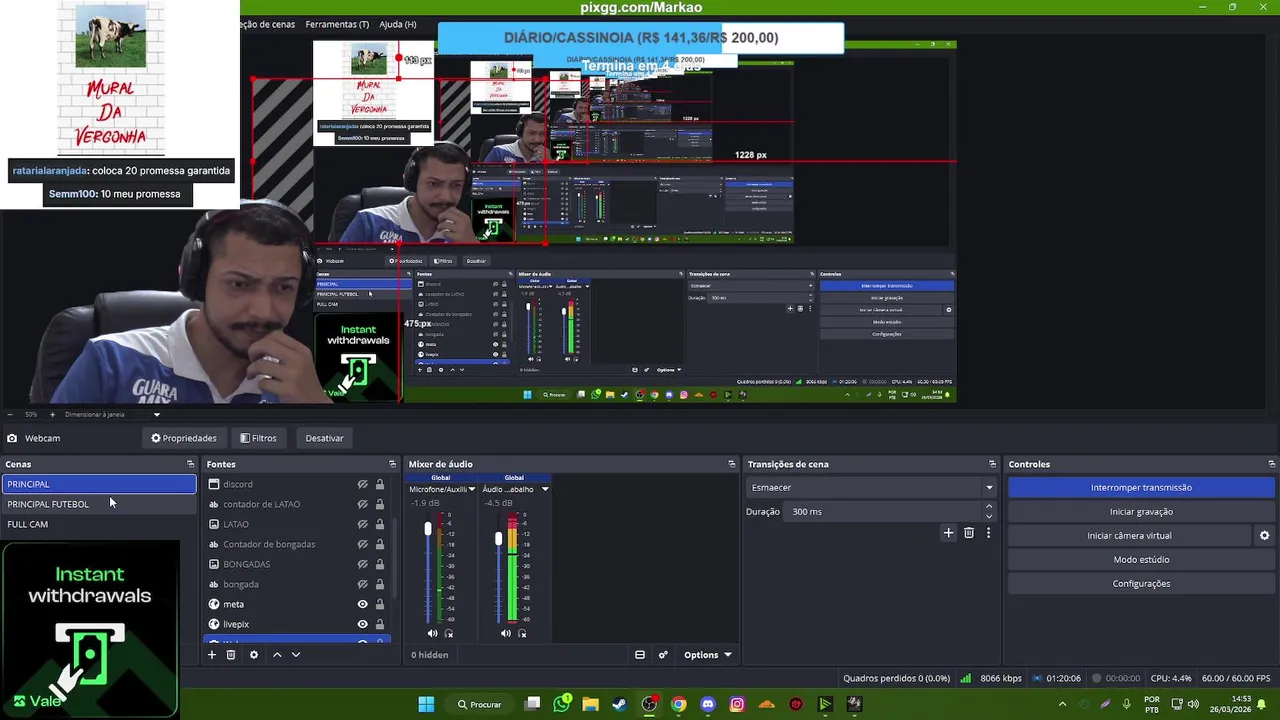The height and width of the screenshot is (720, 1280).
Task: Open transition properties three-dot menu
Action: point(988,533)
